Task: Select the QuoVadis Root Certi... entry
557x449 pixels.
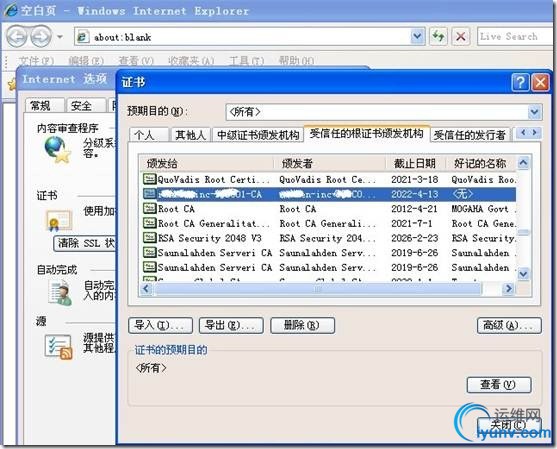Action: 213,180
